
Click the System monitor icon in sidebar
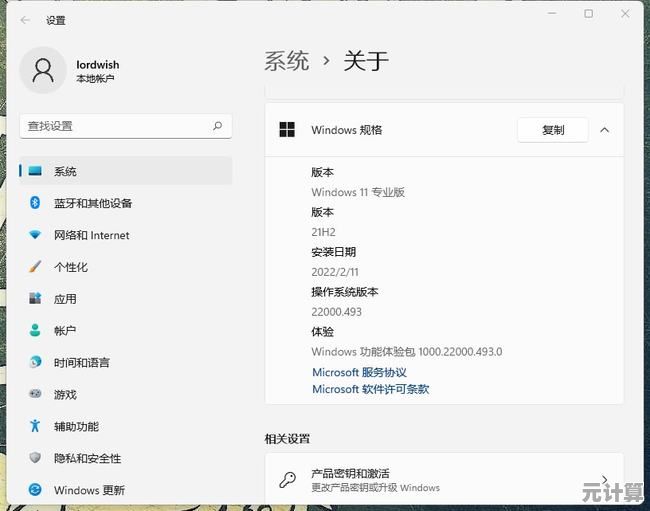click(x=35, y=171)
